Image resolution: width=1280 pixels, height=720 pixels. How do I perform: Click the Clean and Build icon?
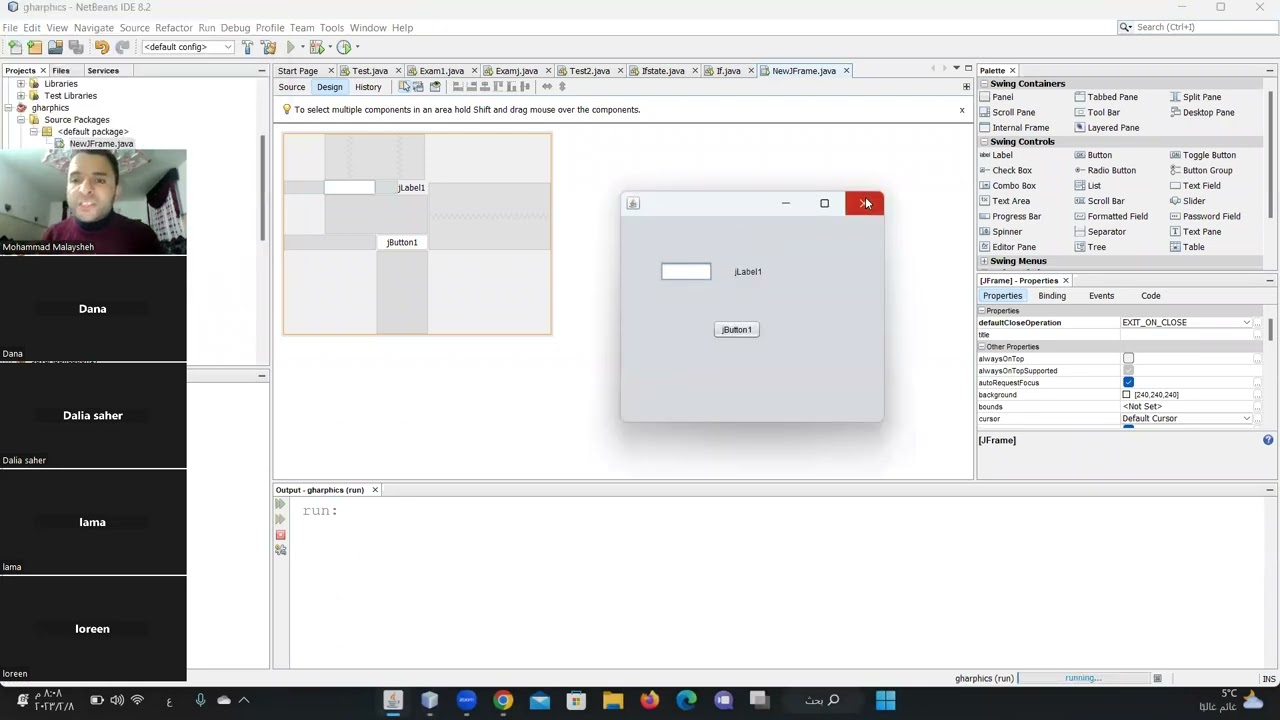268,47
